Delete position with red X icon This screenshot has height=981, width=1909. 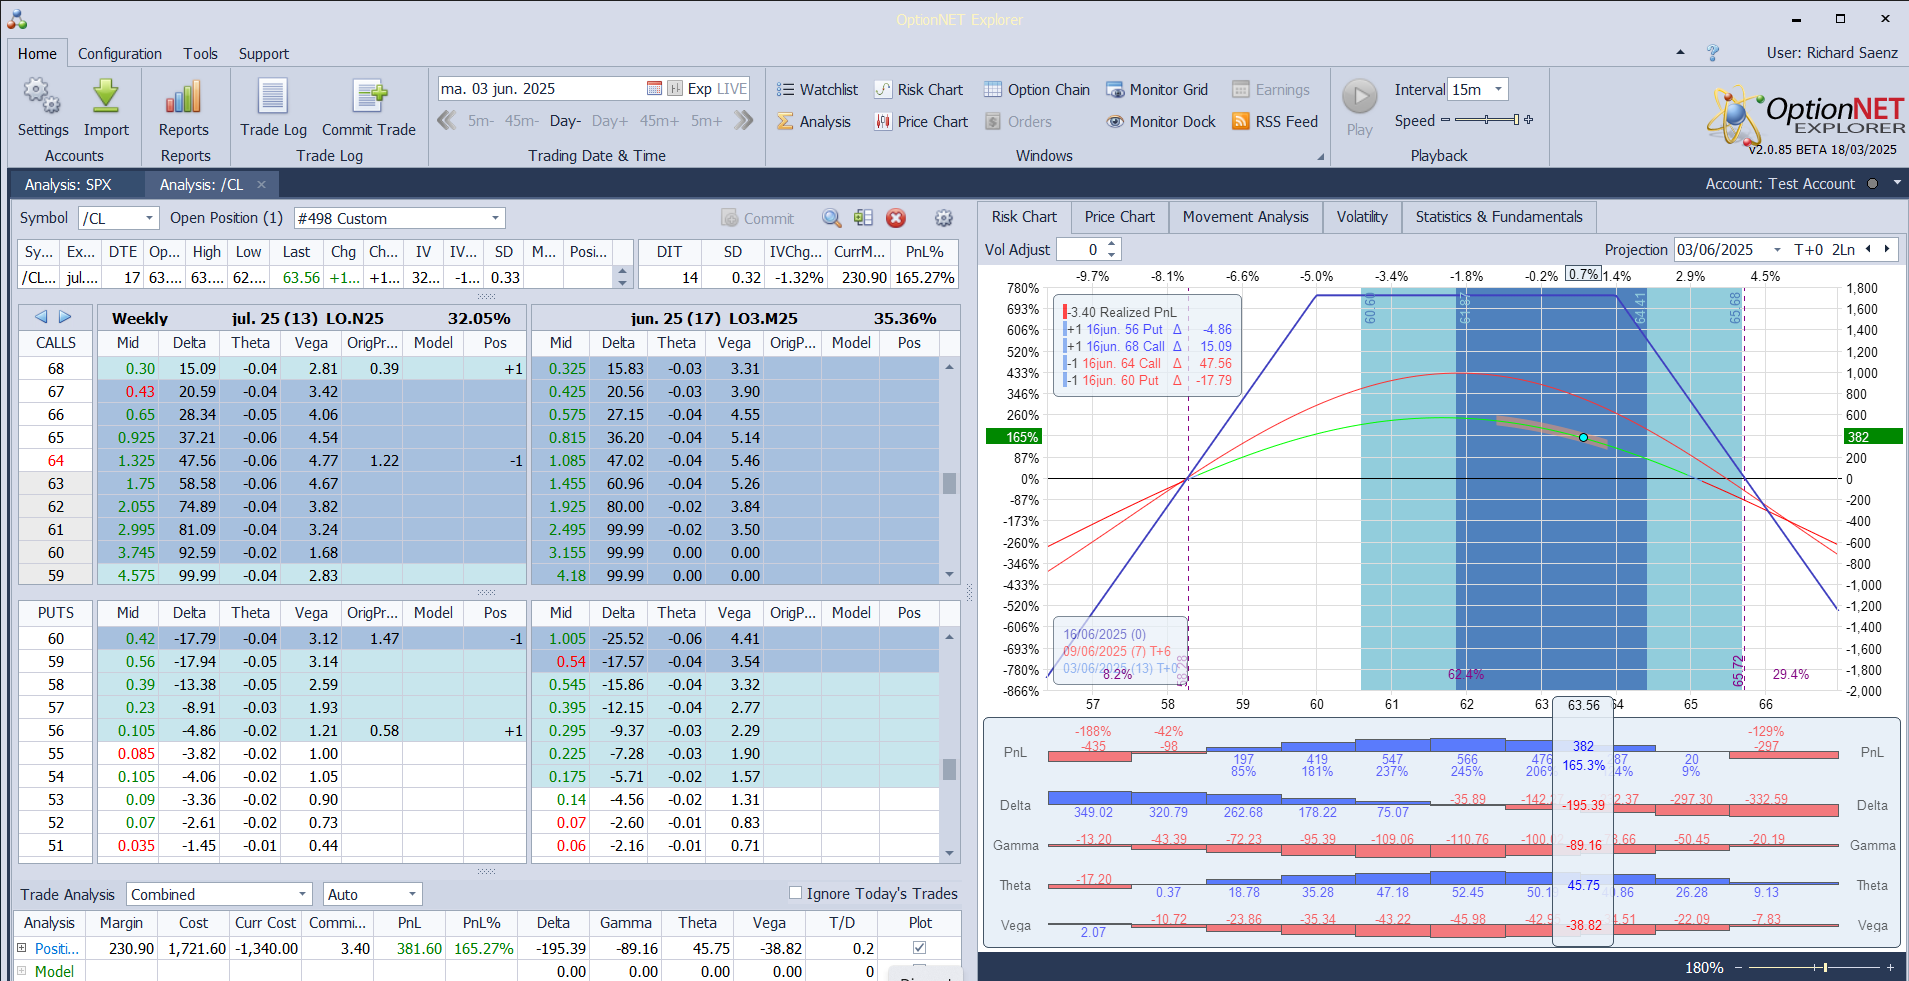pos(896,218)
